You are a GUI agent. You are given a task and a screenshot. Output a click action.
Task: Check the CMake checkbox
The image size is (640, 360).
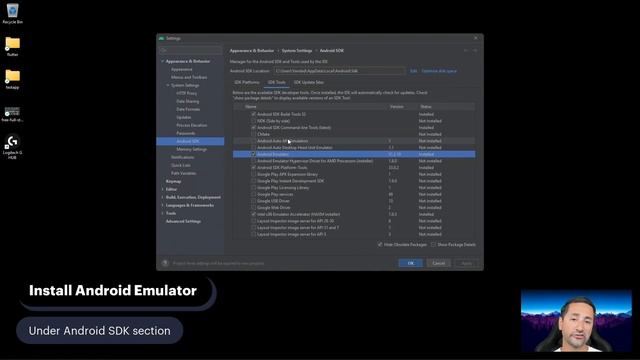point(253,134)
